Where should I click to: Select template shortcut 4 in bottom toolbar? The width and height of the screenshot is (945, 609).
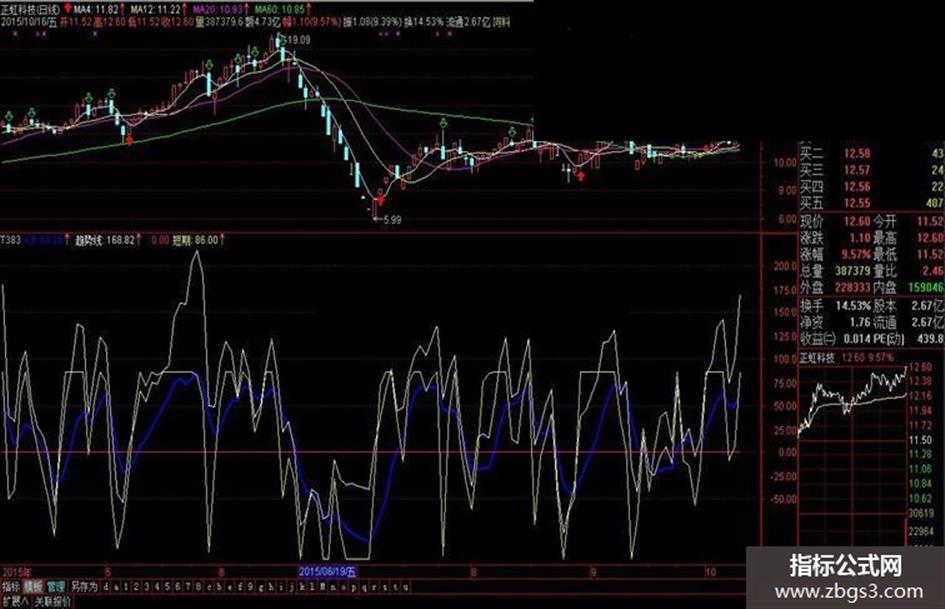(x=157, y=587)
